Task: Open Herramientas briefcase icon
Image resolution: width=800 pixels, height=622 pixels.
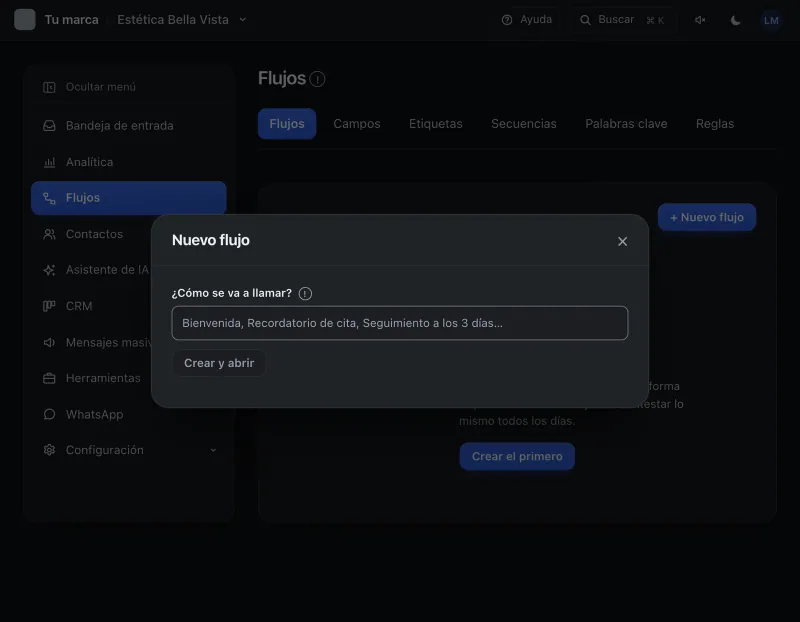Action: click(49, 378)
